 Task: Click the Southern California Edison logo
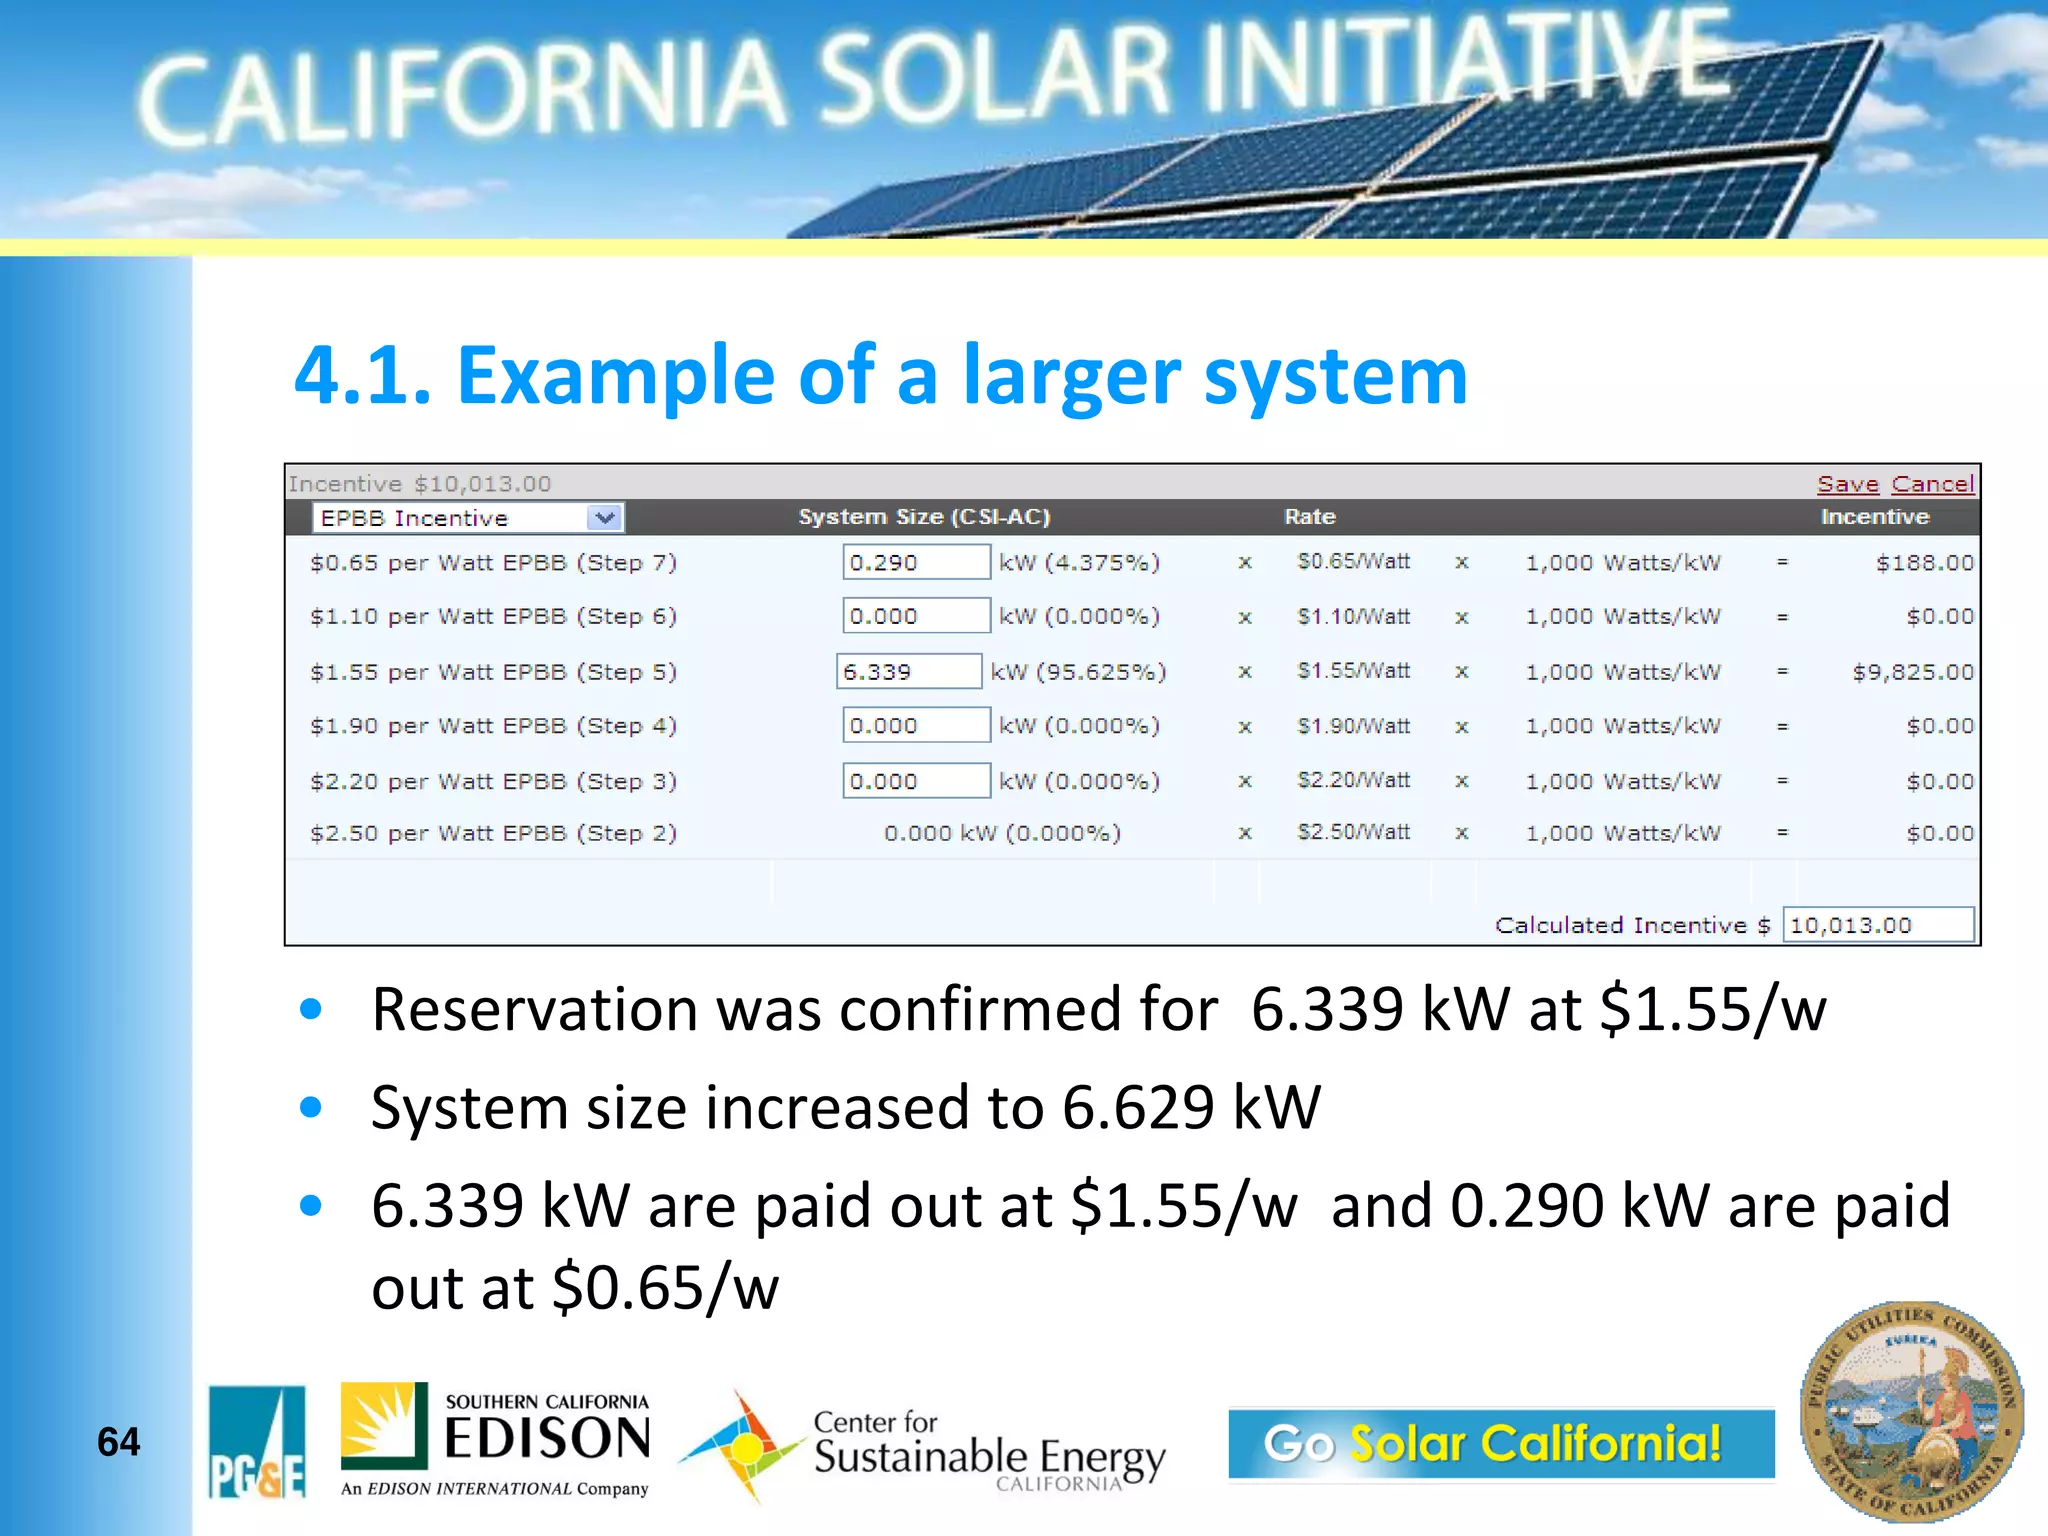tap(495, 1439)
